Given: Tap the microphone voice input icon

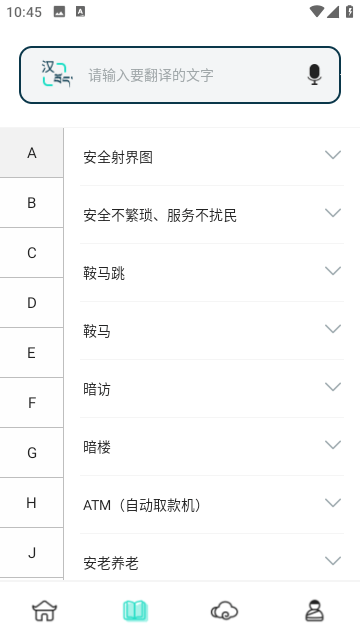Looking at the screenshot, I should (314, 74).
